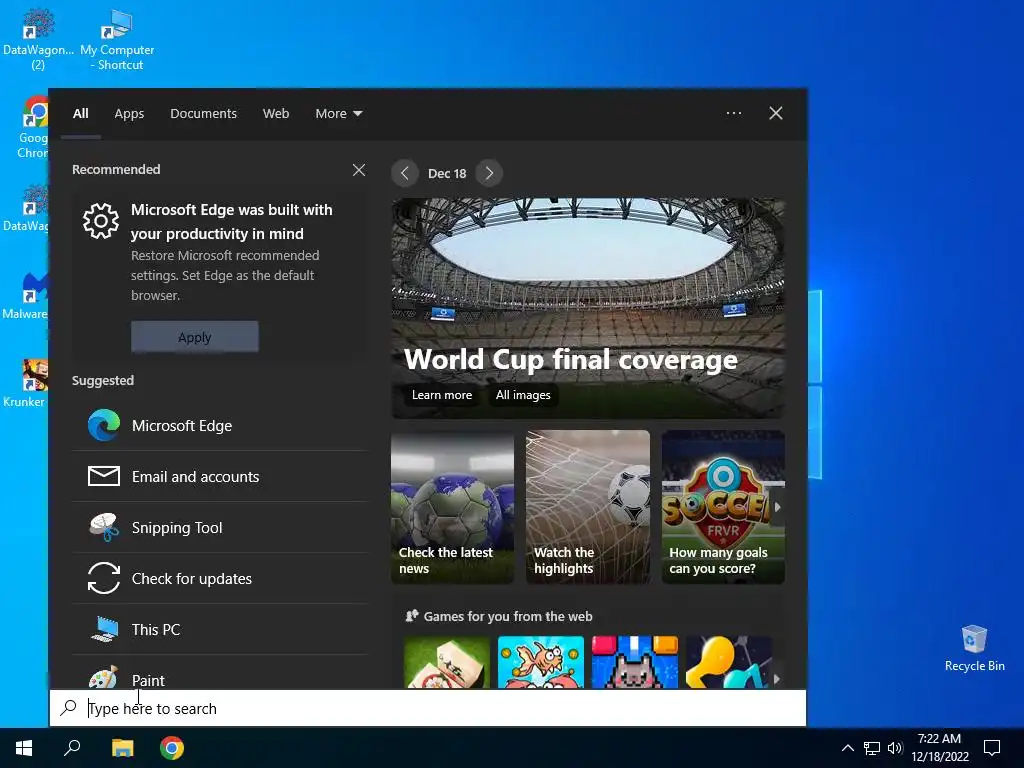The width and height of the screenshot is (1024, 768).
Task: Open How many goals can you score card
Action: [723, 507]
